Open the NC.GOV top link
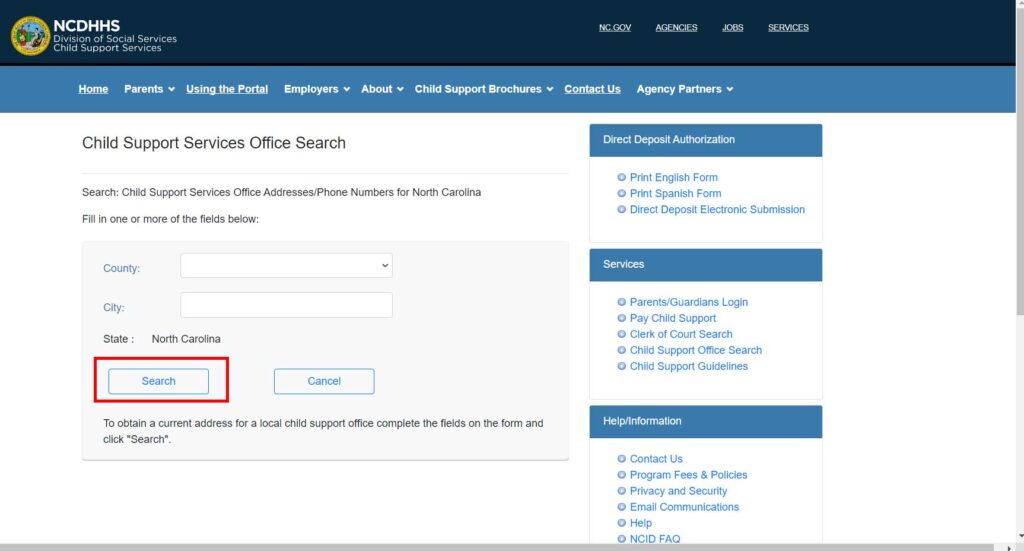This screenshot has height=551, width=1024. [x=615, y=27]
